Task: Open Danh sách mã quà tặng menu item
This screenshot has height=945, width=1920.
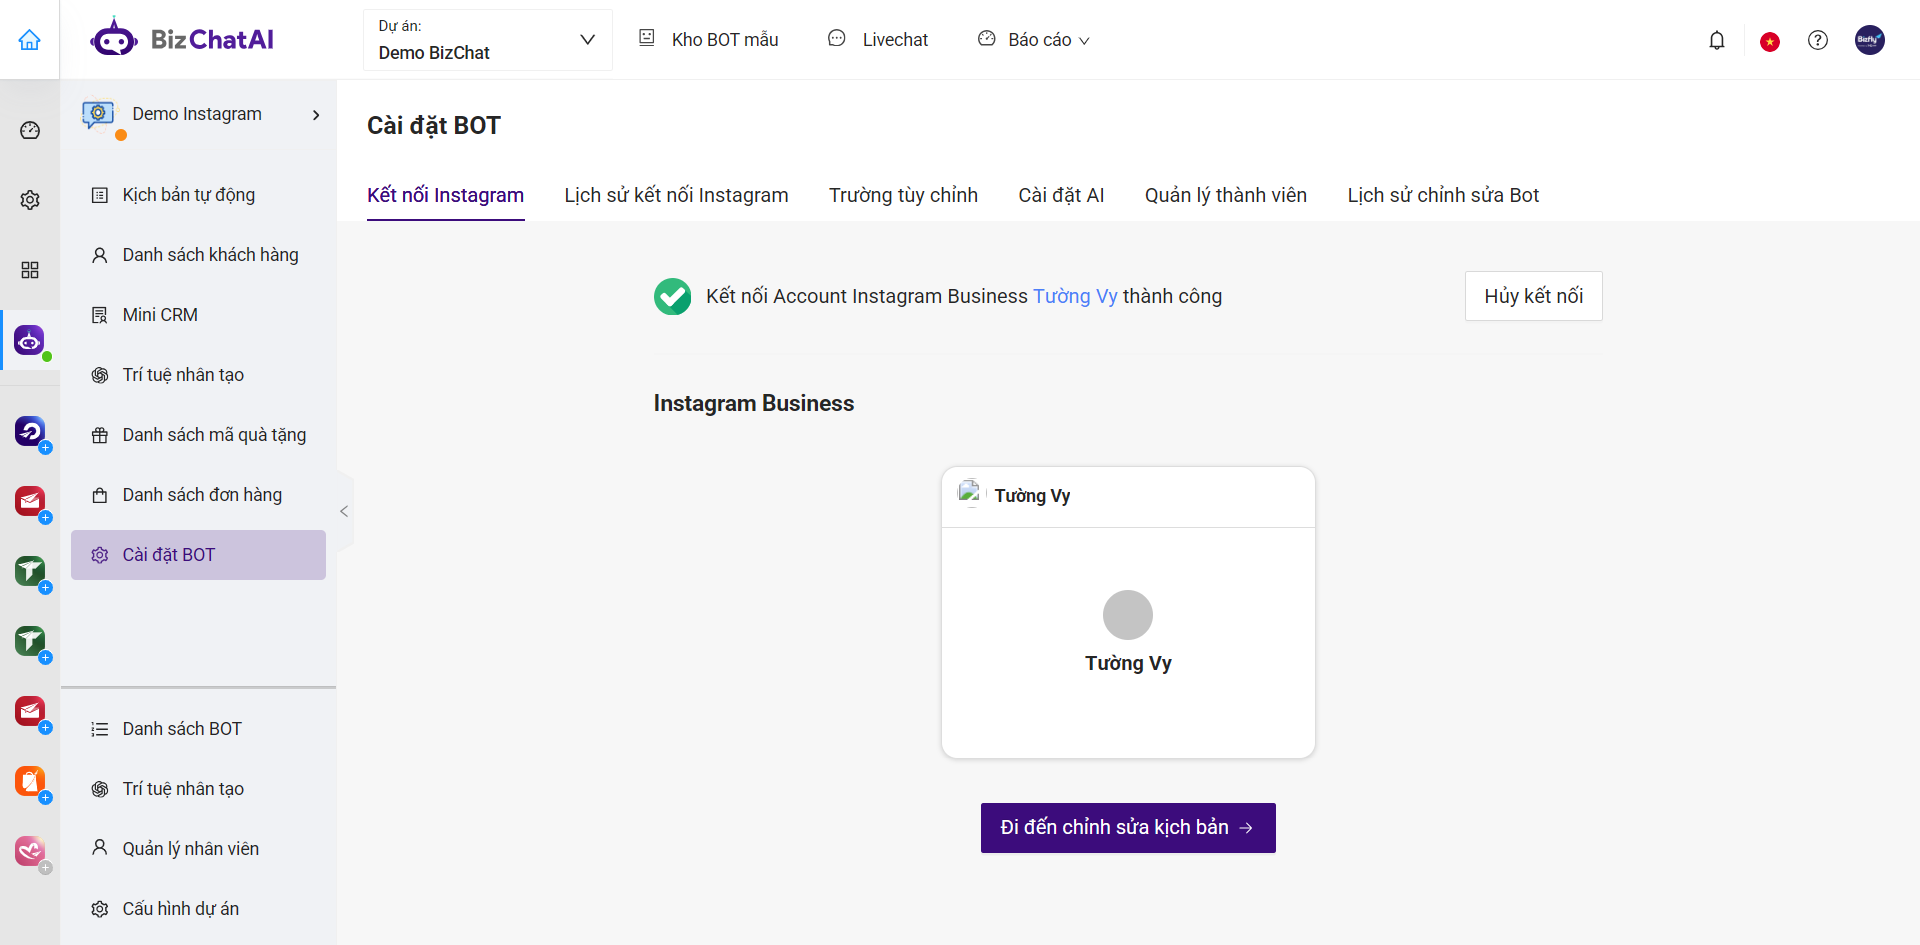Action: 198,435
